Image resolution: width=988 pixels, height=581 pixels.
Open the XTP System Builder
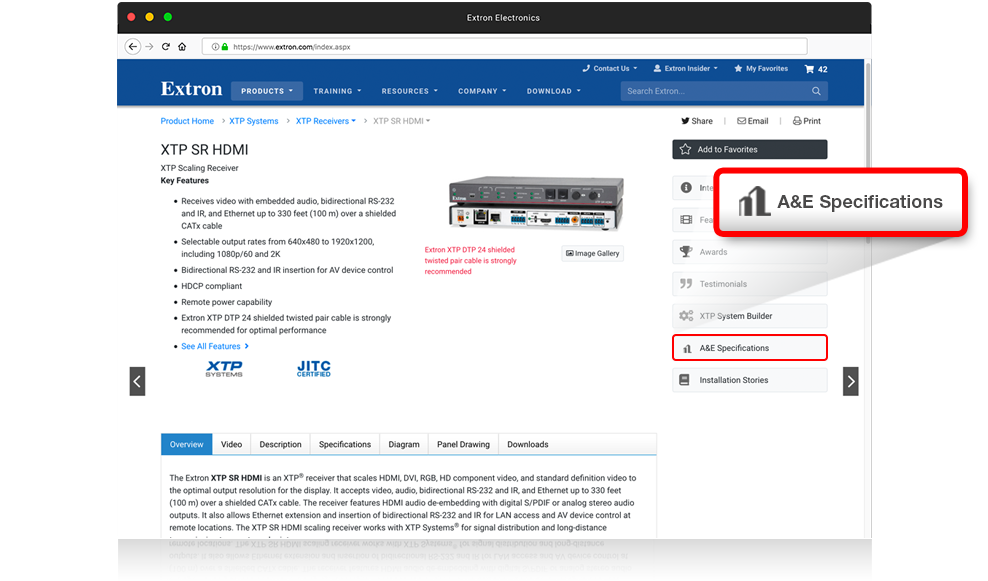coord(749,316)
